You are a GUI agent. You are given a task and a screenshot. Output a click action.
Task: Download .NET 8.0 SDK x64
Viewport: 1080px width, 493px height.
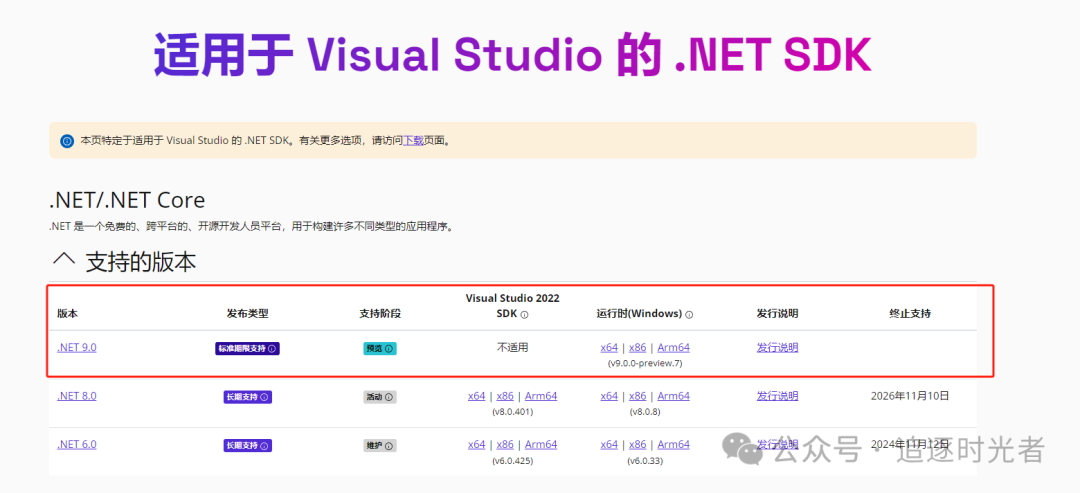point(477,396)
